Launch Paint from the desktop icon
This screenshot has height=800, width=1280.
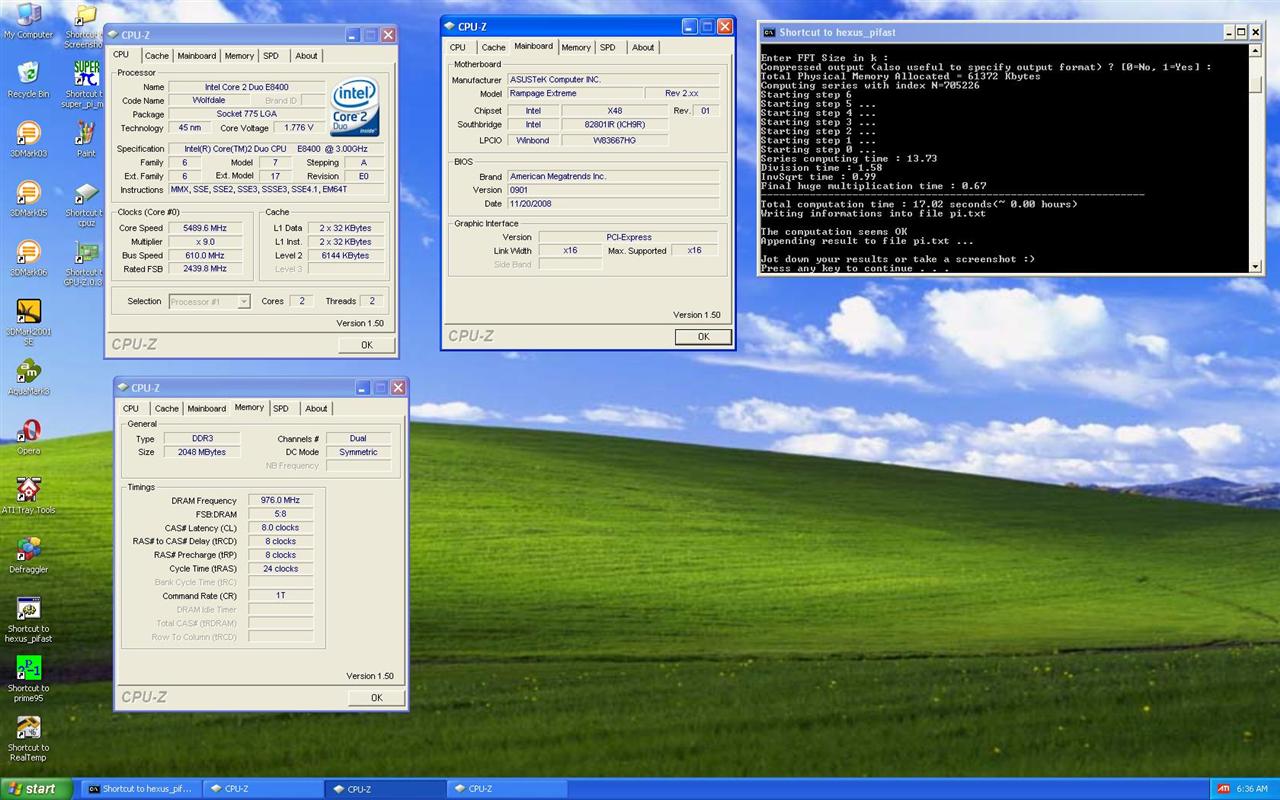pyautogui.click(x=86, y=133)
